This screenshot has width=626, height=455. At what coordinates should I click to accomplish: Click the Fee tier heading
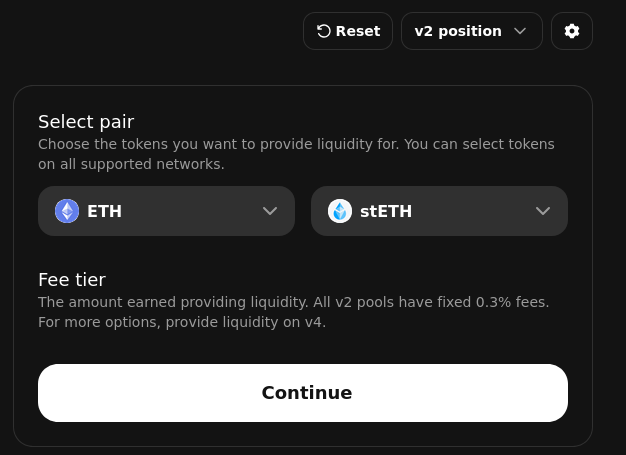(72, 279)
